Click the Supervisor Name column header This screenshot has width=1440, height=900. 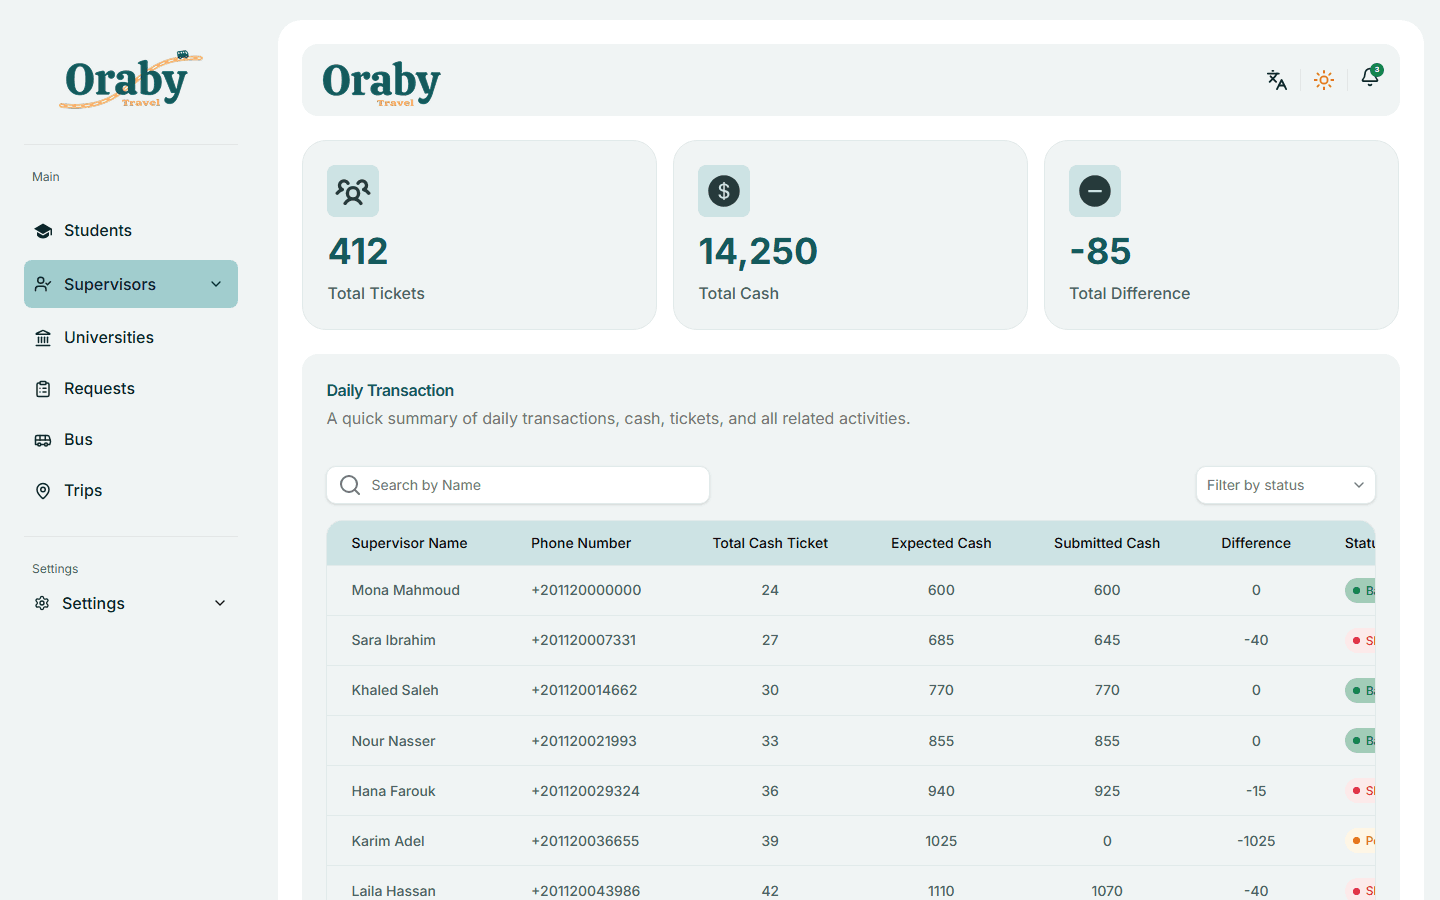(x=409, y=543)
